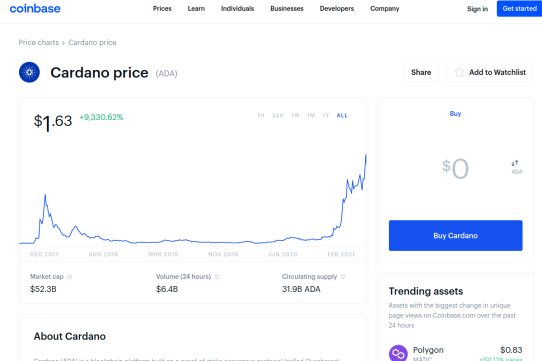Open the Prices menu item
The height and width of the screenshot is (361, 542).
coord(162,9)
